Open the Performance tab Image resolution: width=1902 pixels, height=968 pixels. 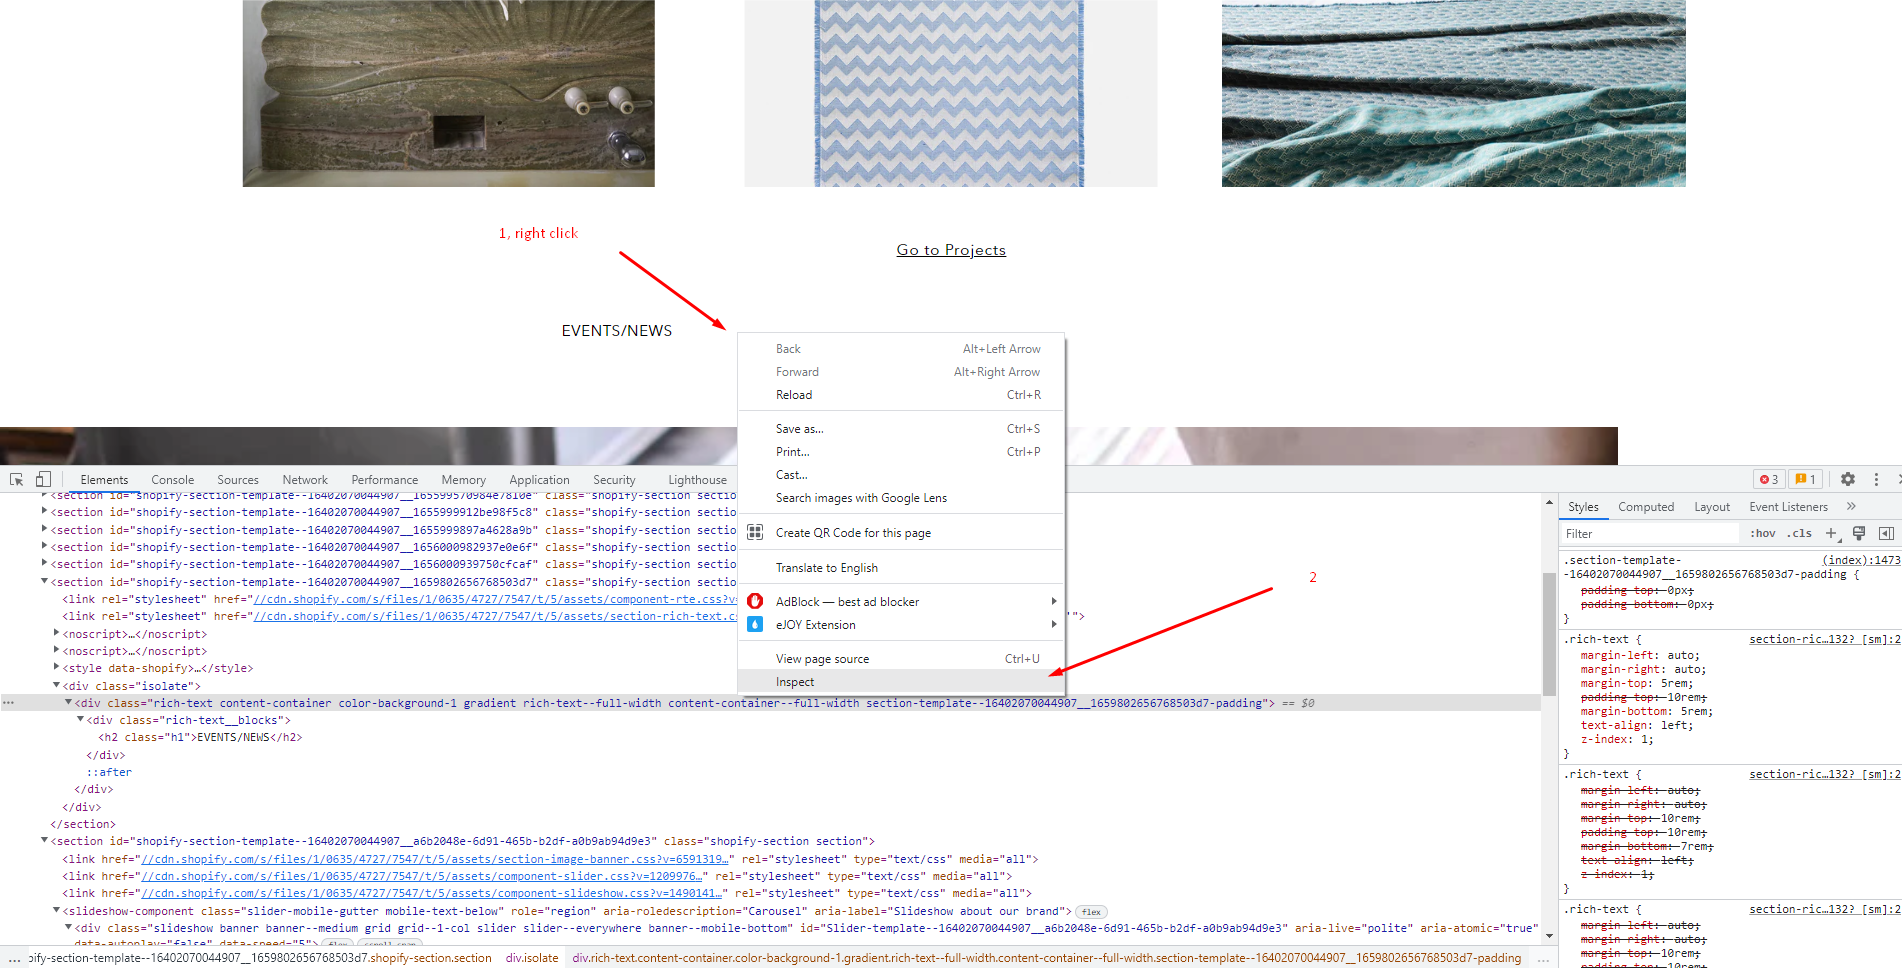click(385, 480)
